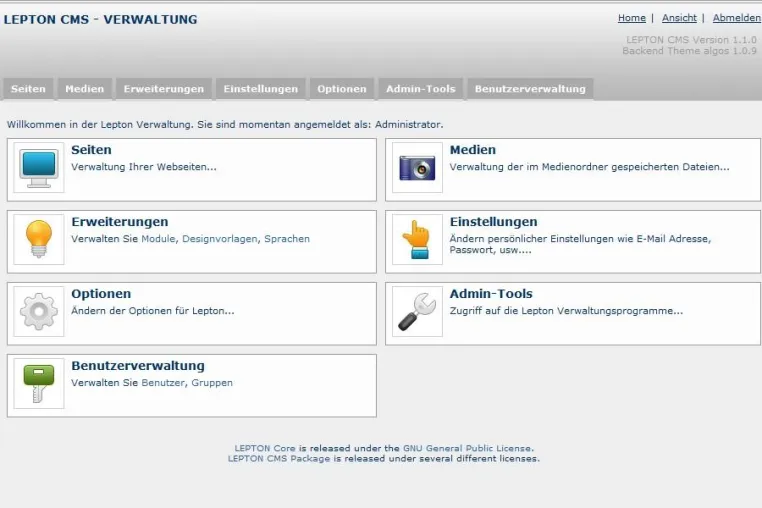Click 'Ändern der Optionen für Lepton...' text

pyautogui.click(x=153, y=311)
